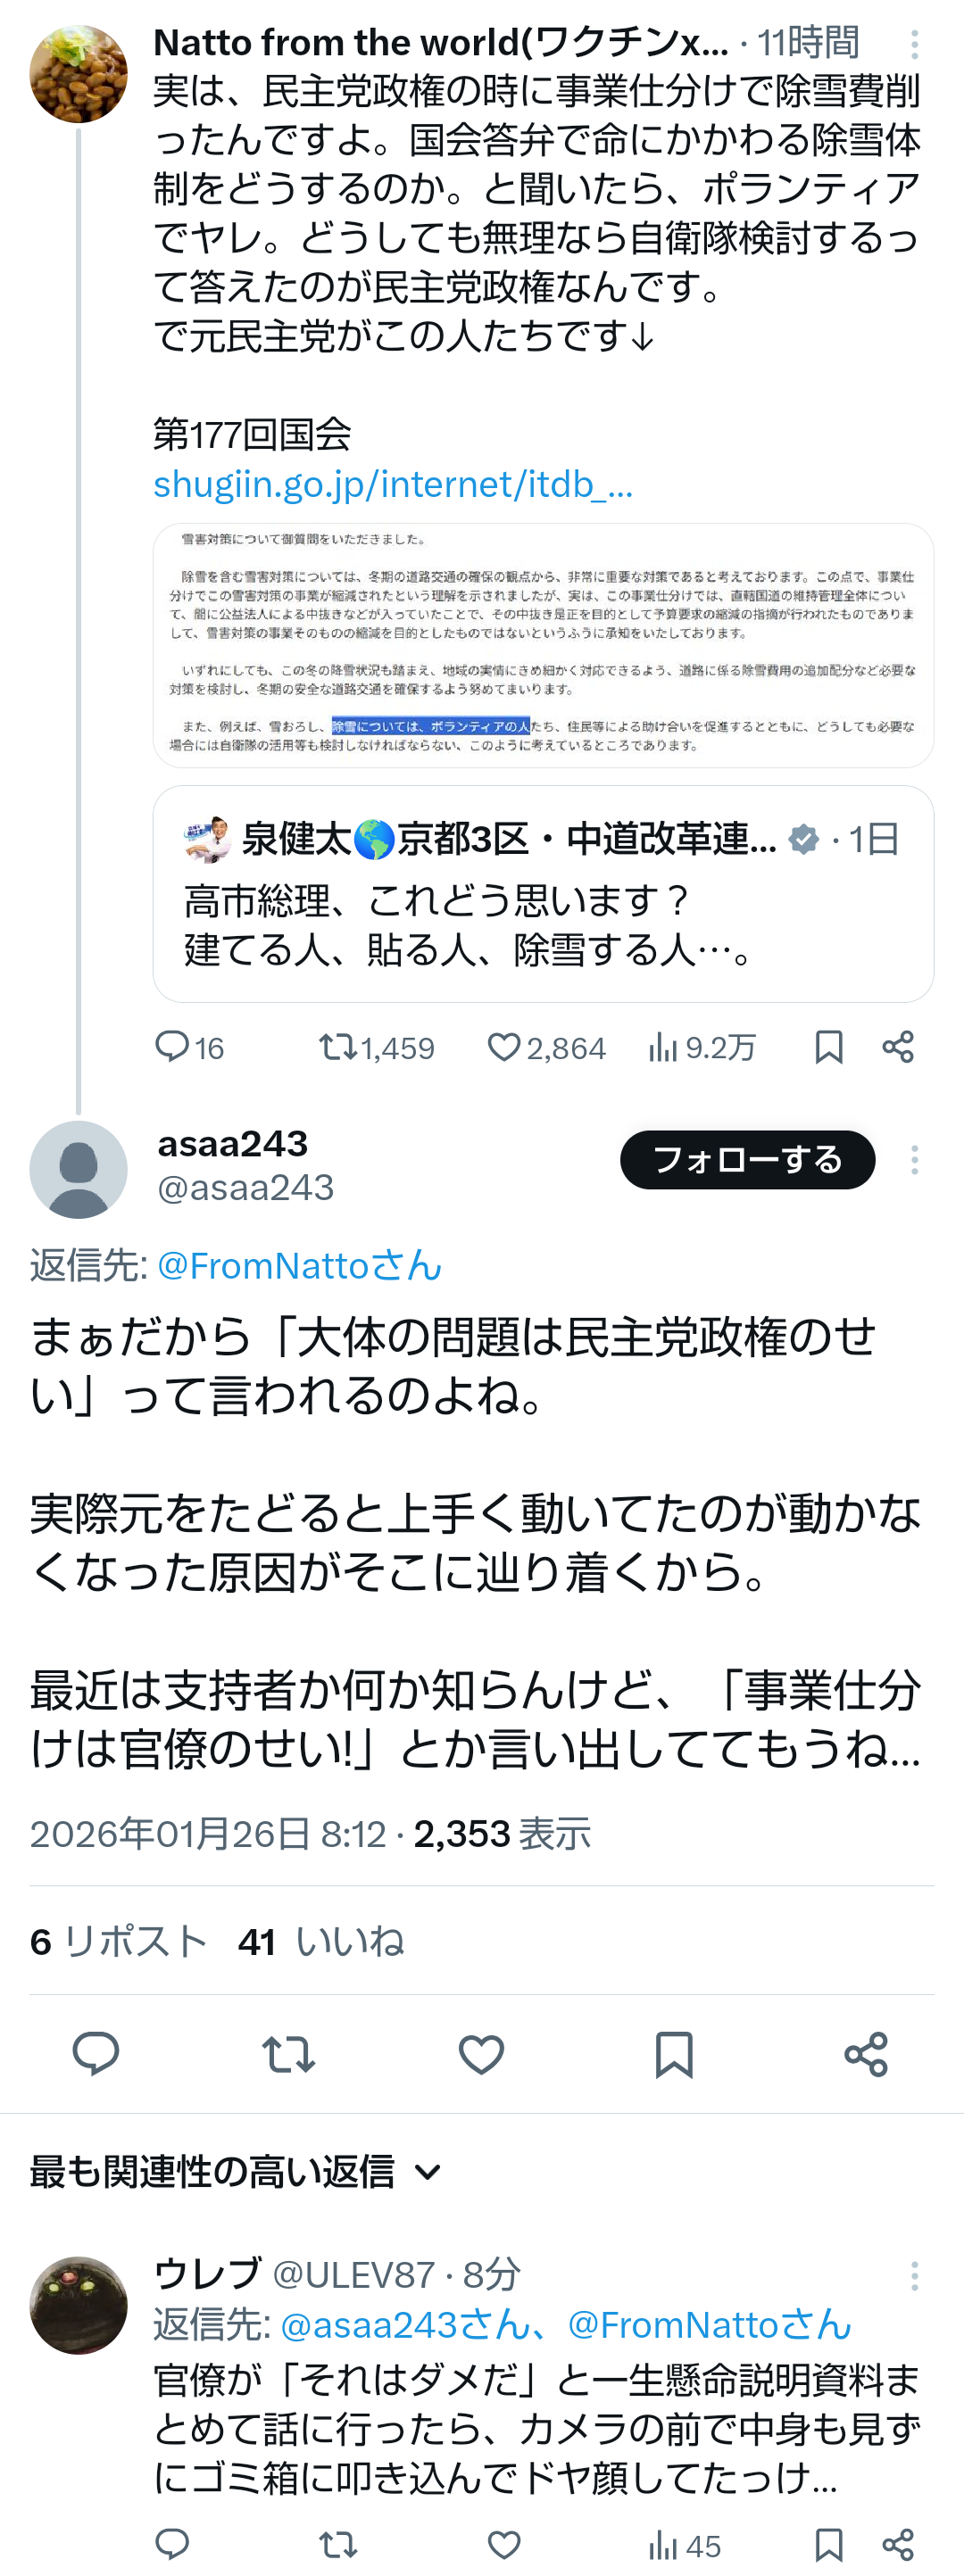View the 6 リポスト list
This screenshot has width=964, height=2576.
tap(118, 1941)
